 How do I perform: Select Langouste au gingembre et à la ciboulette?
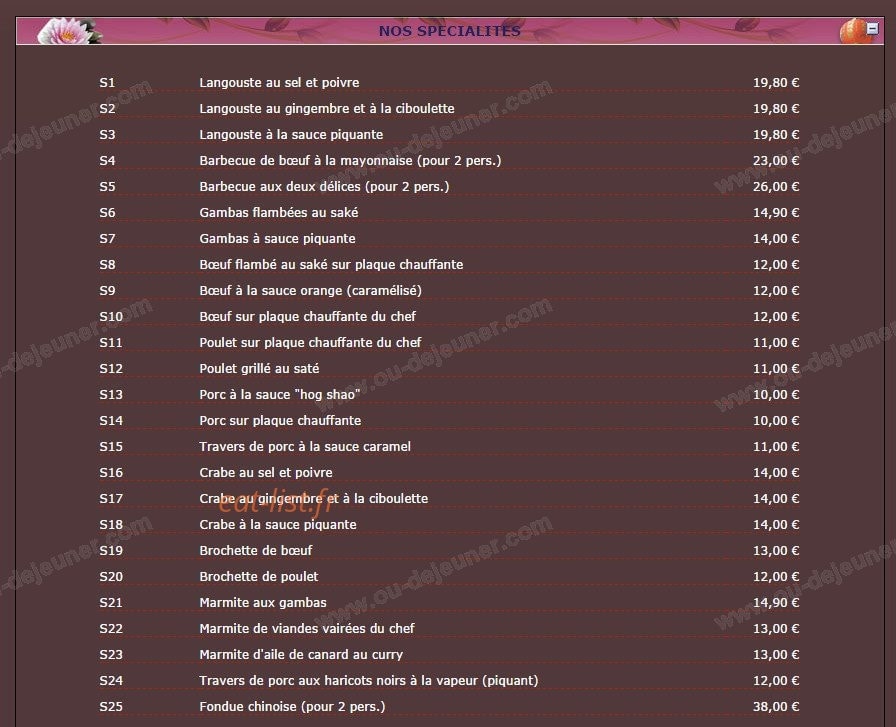click(x=326, y=109)
